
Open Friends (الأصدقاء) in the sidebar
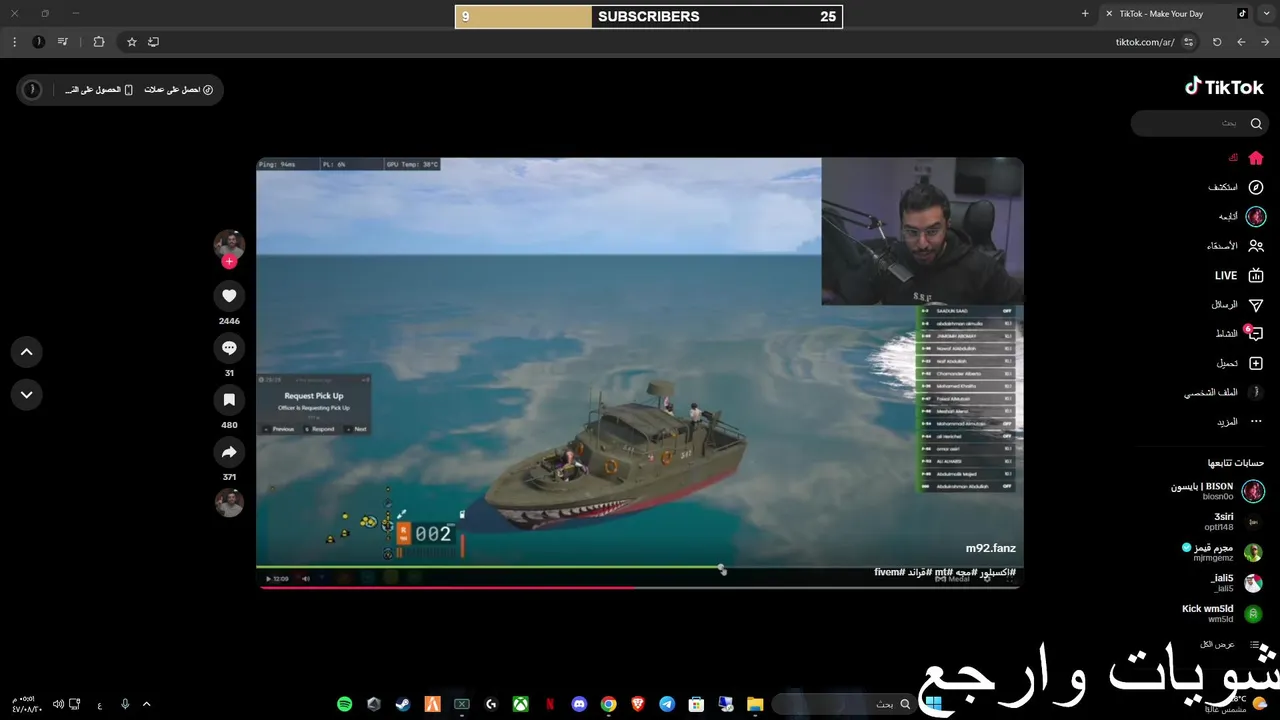tap(1235, 246)
